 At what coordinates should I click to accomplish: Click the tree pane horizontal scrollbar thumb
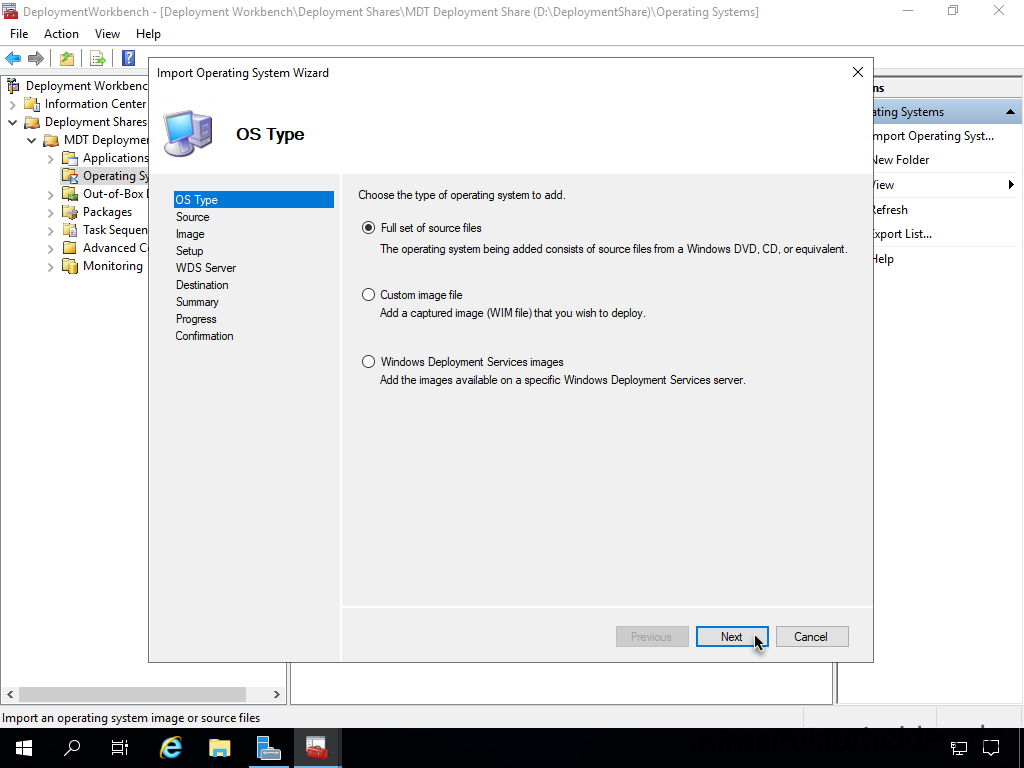pyautogui.click(x=133, y=694)
